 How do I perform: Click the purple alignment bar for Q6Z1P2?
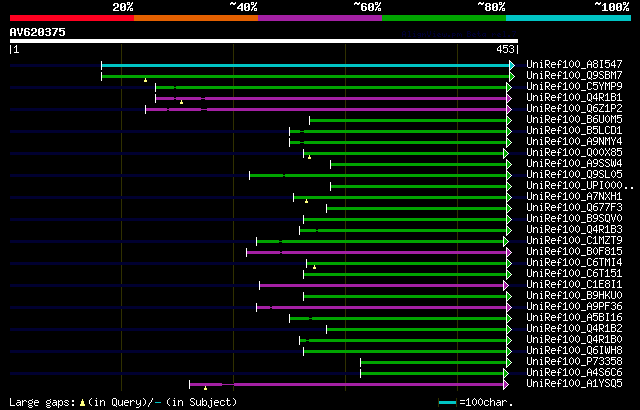click(328, 109)
